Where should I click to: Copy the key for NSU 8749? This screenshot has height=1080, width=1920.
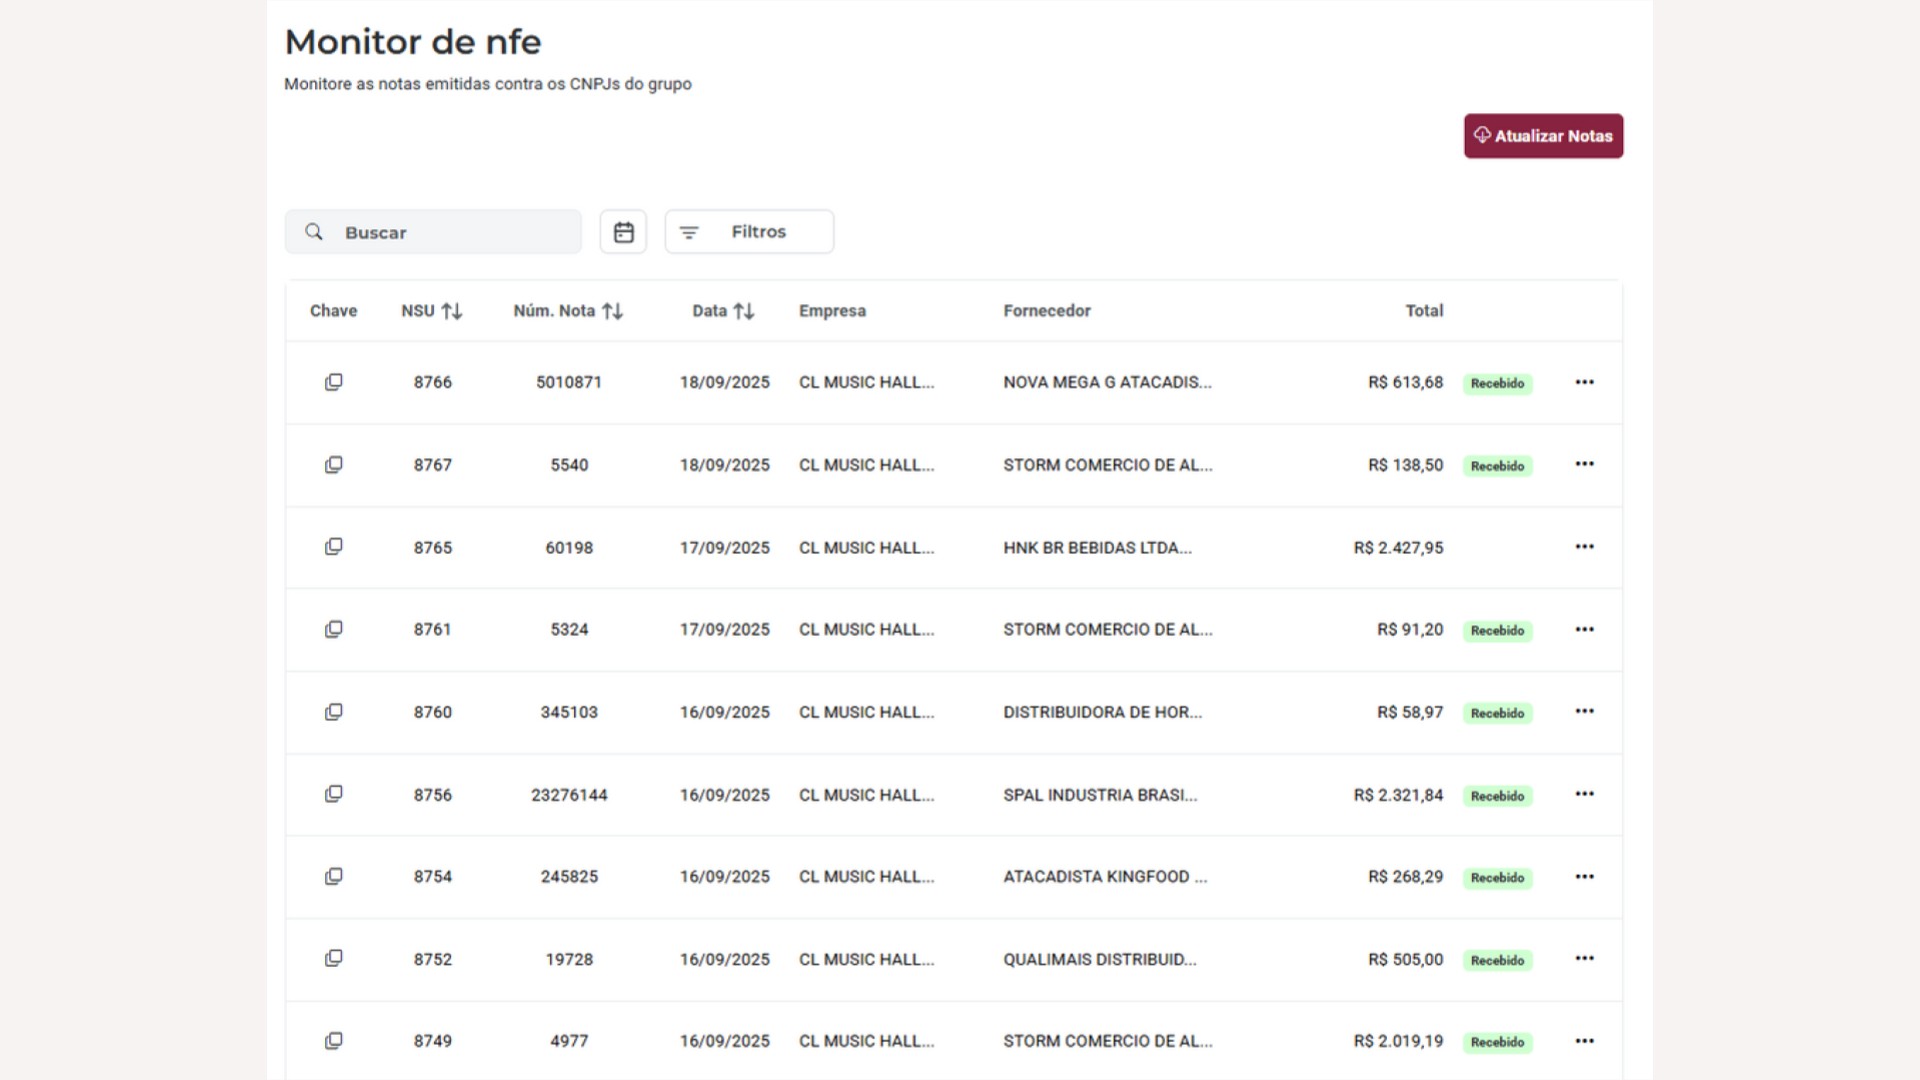click(334, 1041)
